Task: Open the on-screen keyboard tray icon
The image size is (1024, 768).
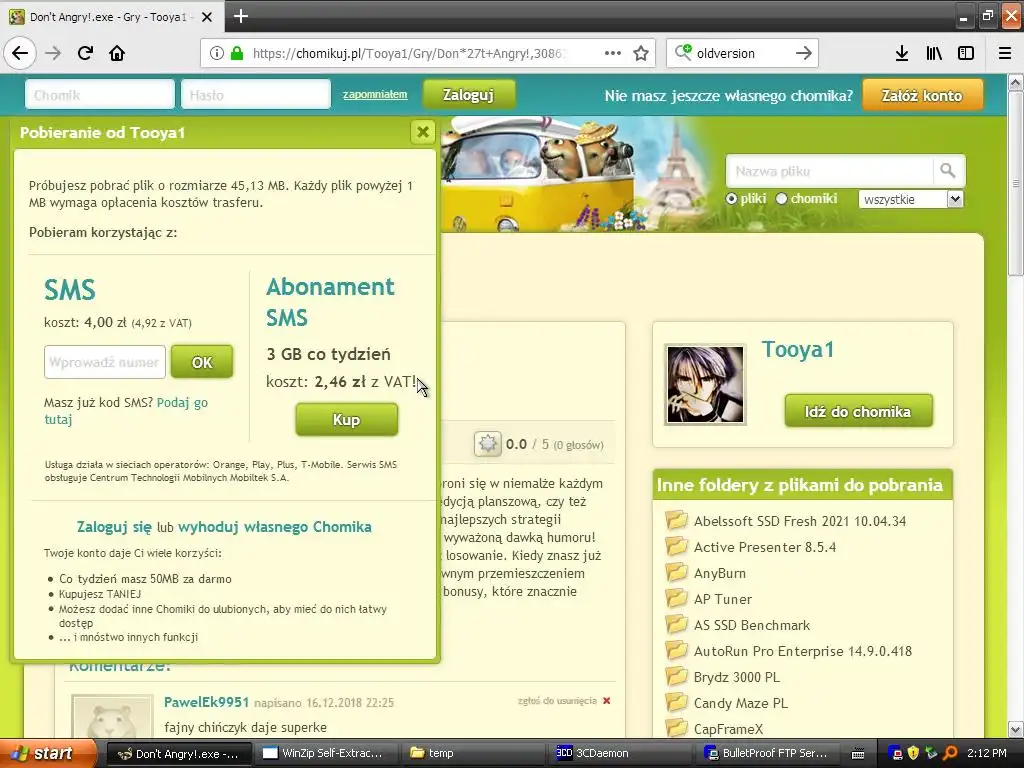Action: (x=858, y=754)
